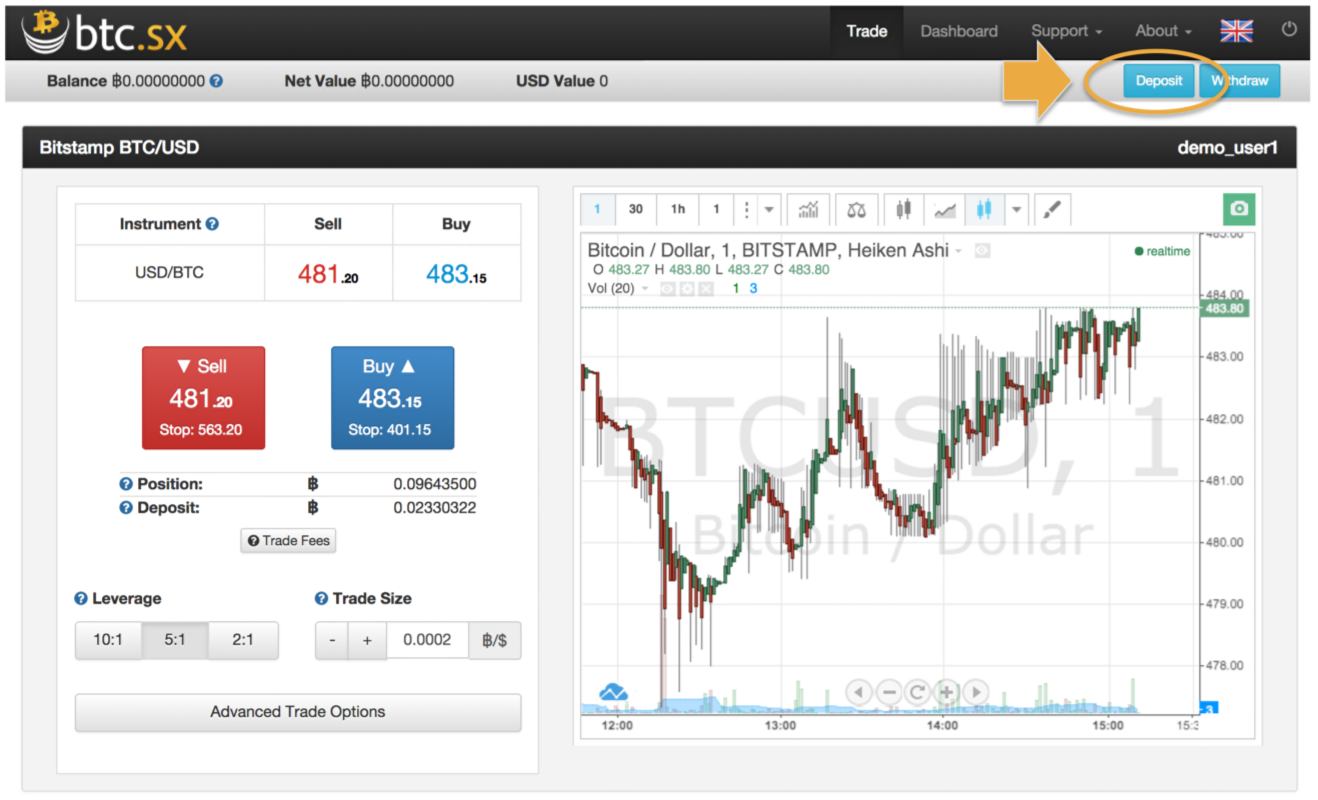1318x800 pixels.
Task: Click the Bitstamp BTC/USD panel title
Action: [x=119, y=148]
